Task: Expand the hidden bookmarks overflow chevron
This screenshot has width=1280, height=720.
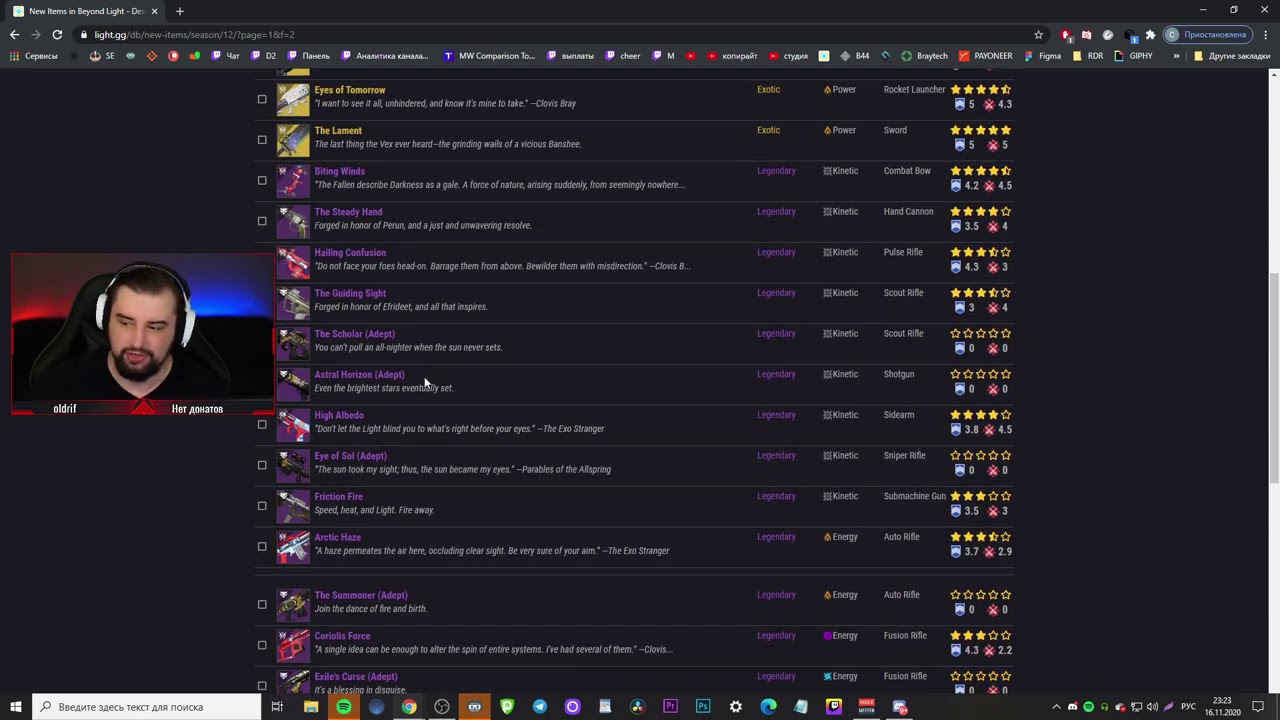Action: coord(1176,56)
